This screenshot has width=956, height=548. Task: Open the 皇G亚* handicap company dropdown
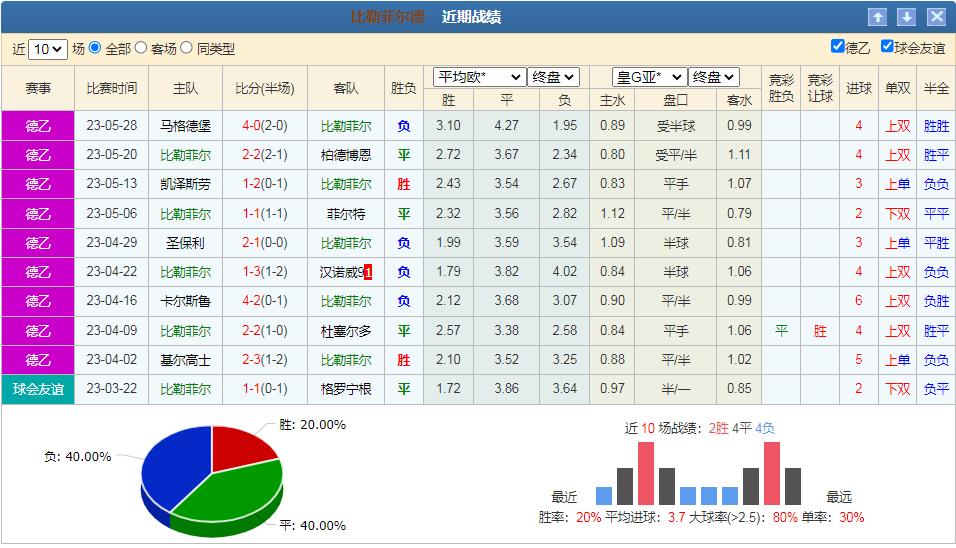tap(649, 77)
